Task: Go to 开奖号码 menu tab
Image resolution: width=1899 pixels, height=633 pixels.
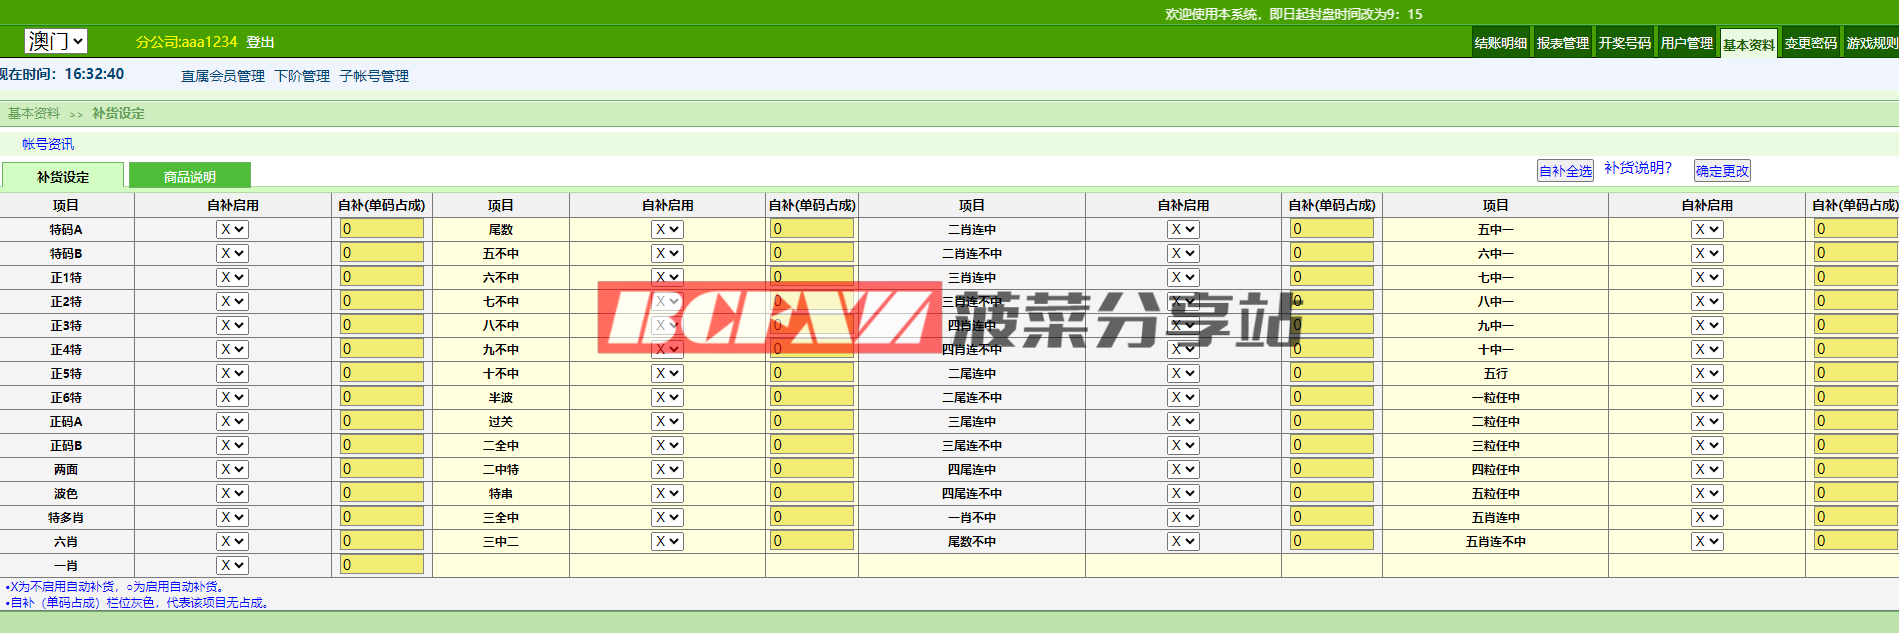Action: (x=1624, y=43)
